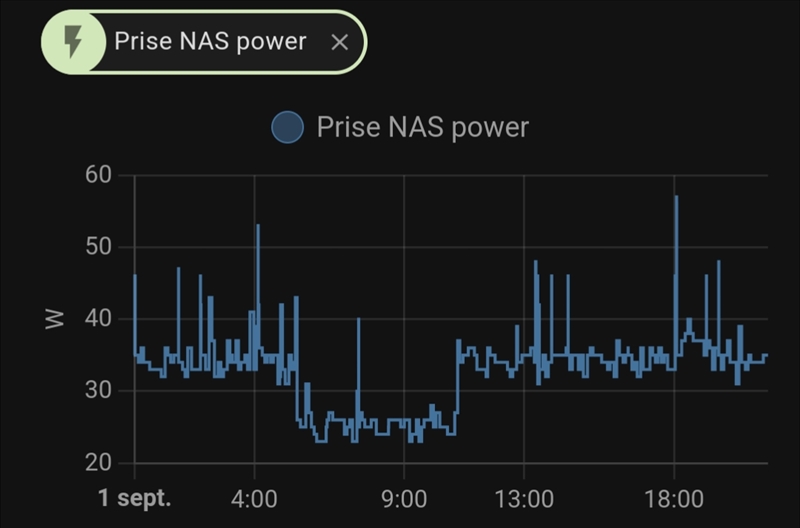Click the spike at the chart's left edge
800x528 pixels.
[135, 277]
